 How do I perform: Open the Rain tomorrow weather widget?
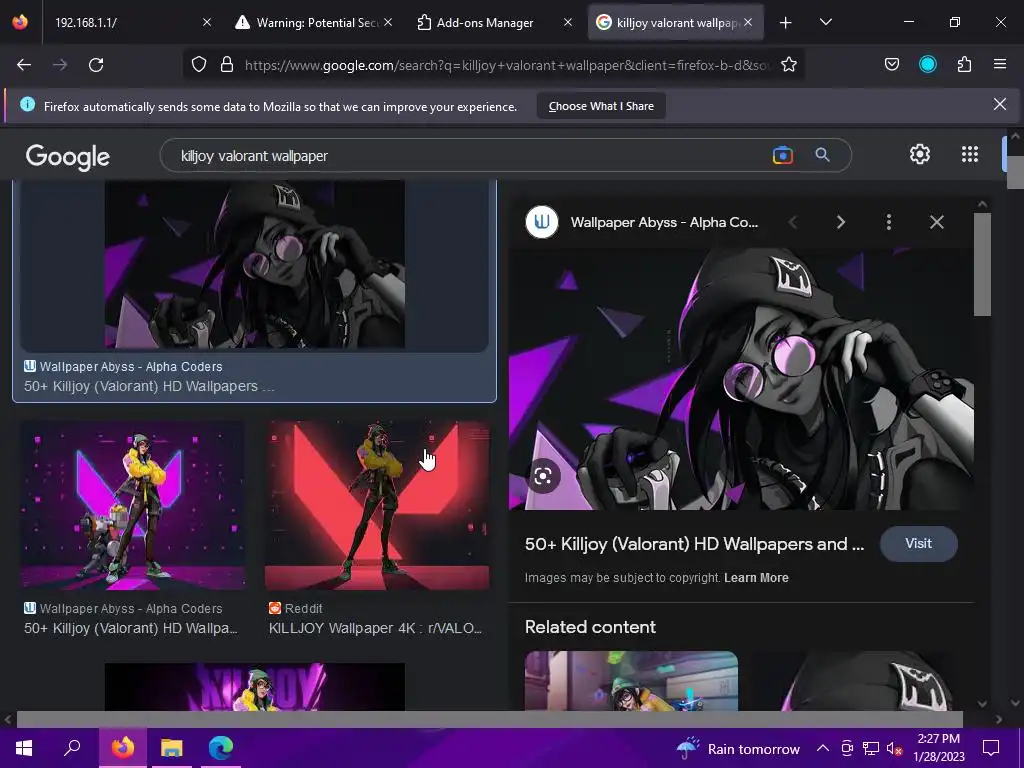pos(738,748)
